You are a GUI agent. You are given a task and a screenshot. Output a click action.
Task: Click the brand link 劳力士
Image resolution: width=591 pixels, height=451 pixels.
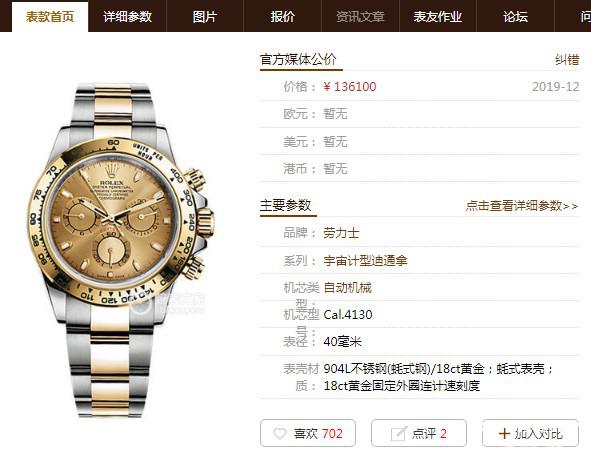(341, 233)
